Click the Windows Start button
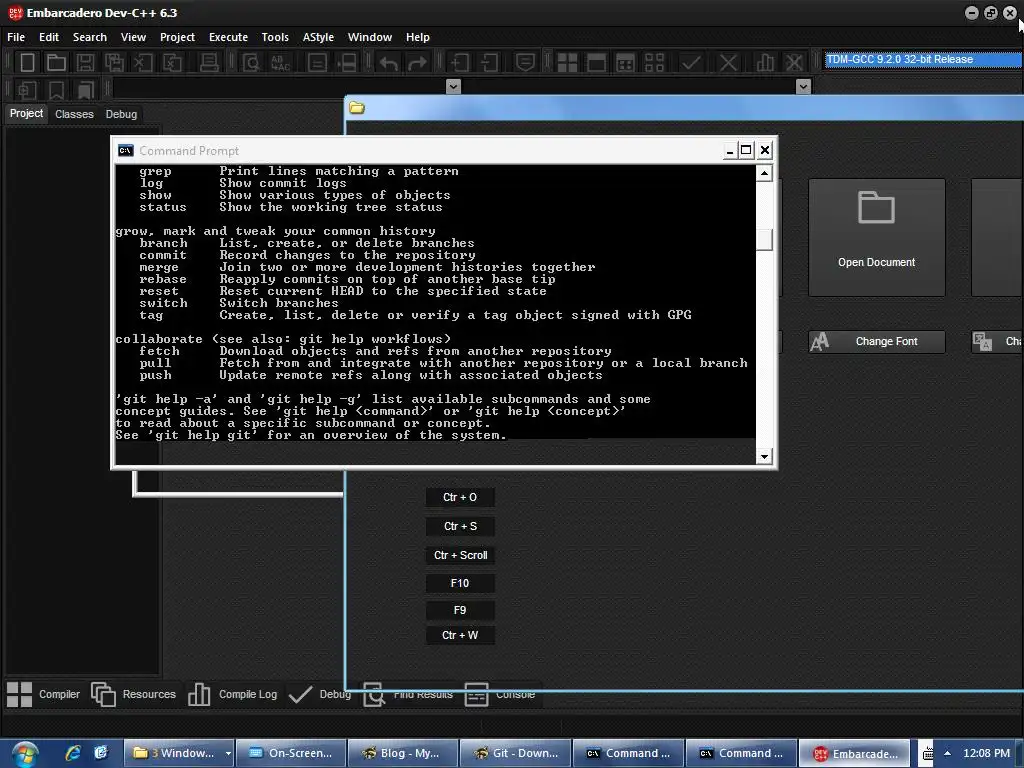Image resolution: width=1024 pixels, height=768 pixels. 25,754
